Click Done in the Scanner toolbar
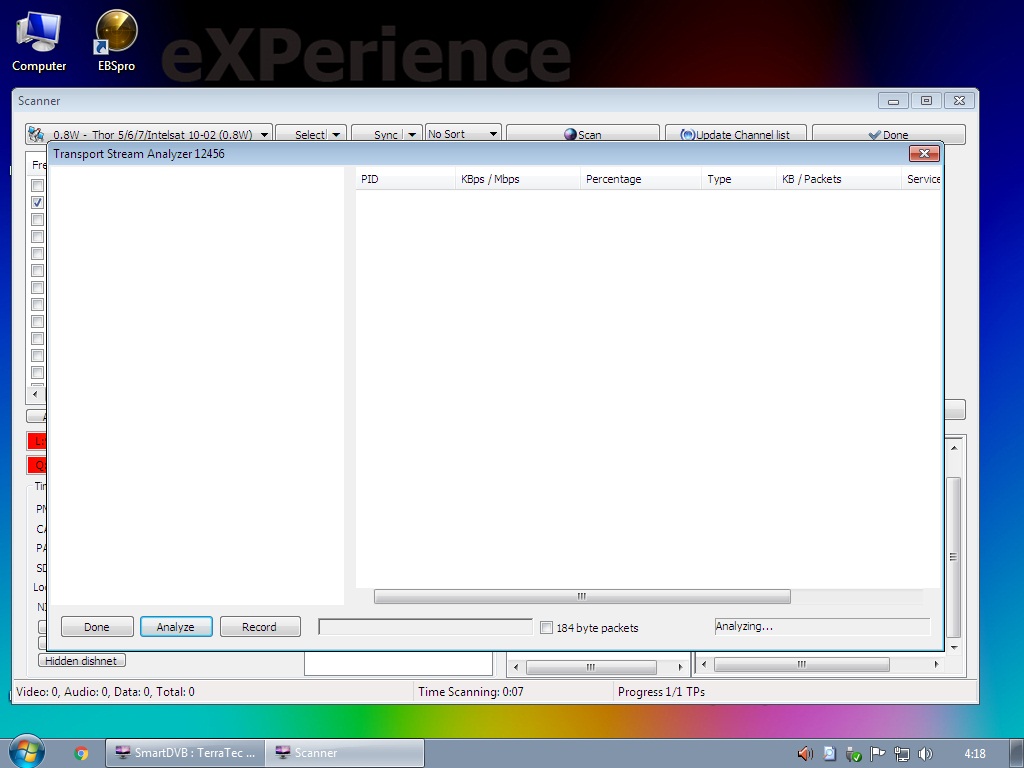Viewport: 1024px width, 768px height. [x=889, y=135]
